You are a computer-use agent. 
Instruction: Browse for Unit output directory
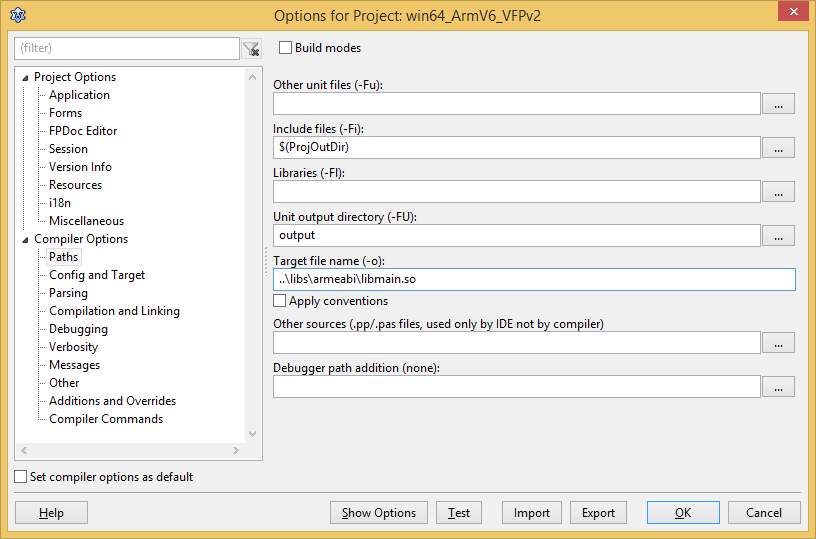[778, 235]
